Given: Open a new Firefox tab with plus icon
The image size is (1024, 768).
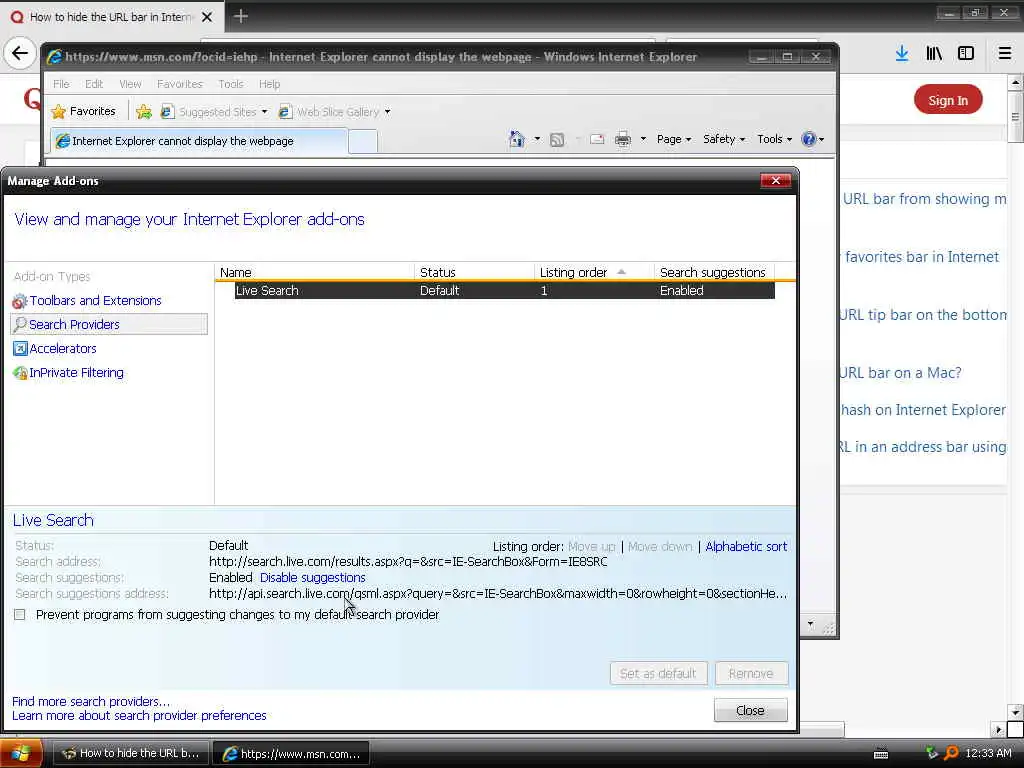Looking at the screenshot, I should [240, 16].
